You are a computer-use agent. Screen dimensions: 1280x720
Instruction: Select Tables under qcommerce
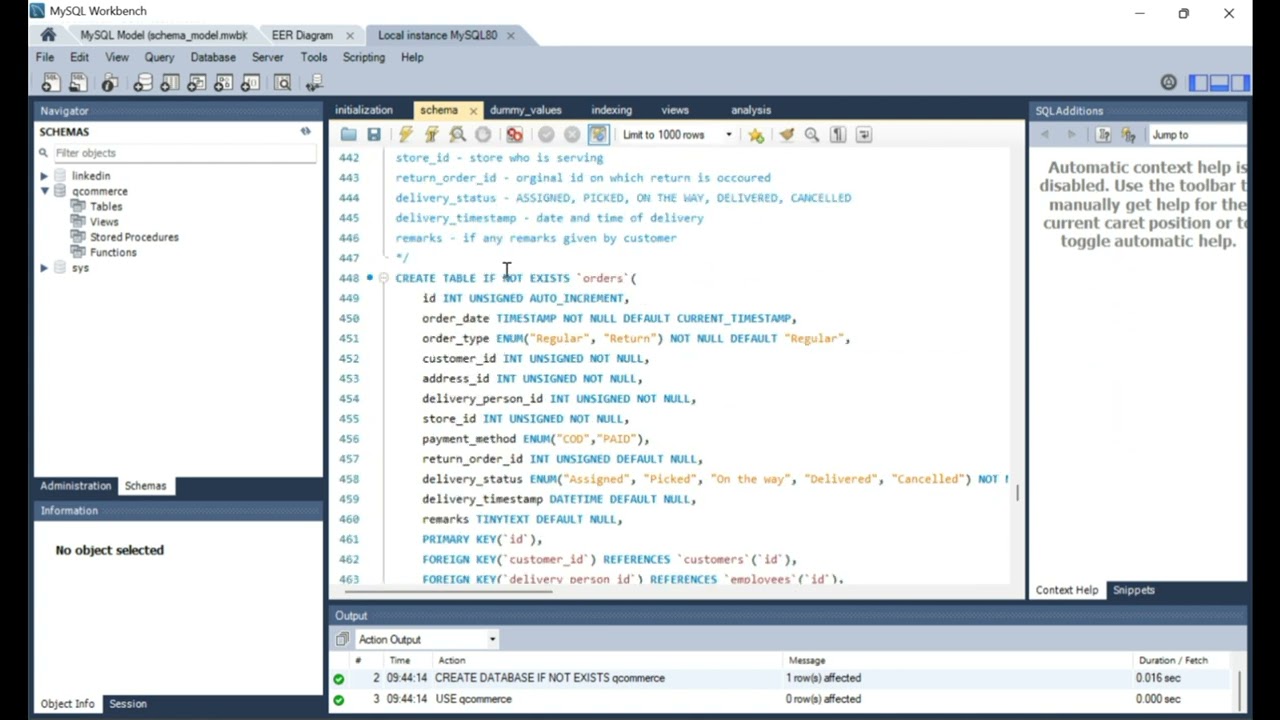(x=106, y=206)
